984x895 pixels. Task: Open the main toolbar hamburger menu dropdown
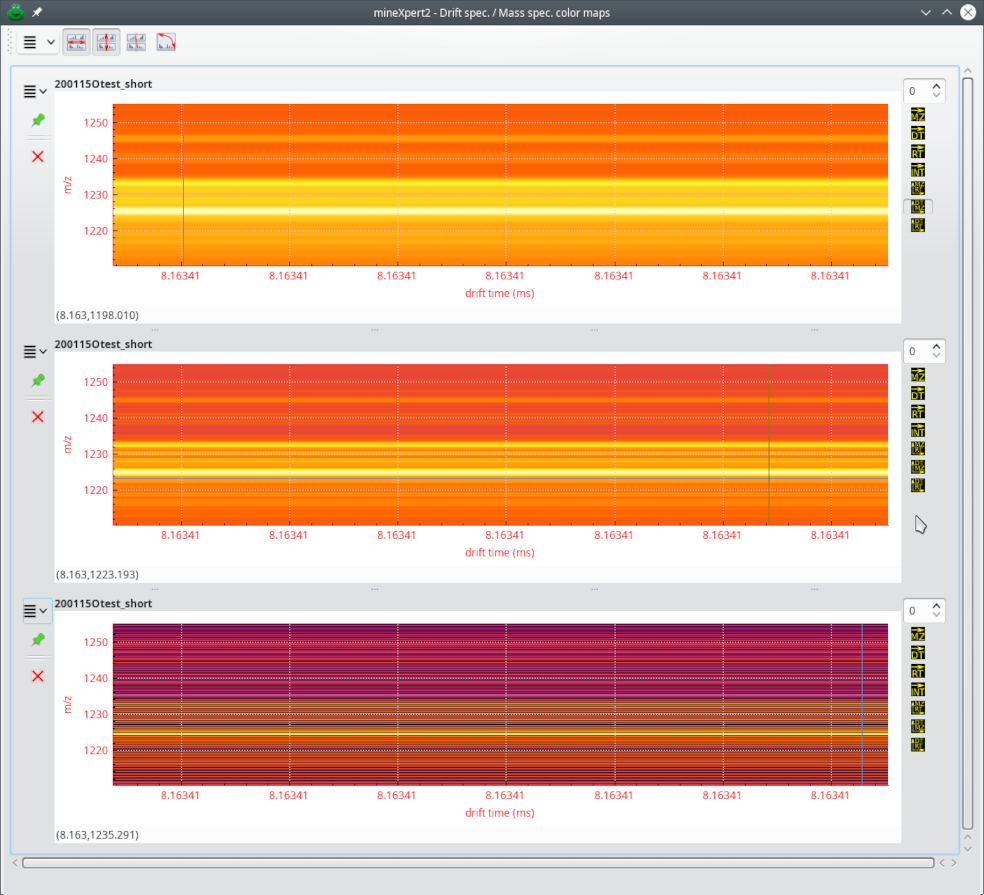coord(37,42)
